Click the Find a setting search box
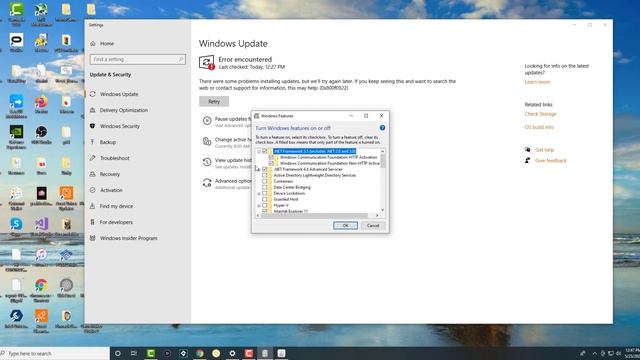This screenshot has height=360, width=640. click(x=138, y=59)
